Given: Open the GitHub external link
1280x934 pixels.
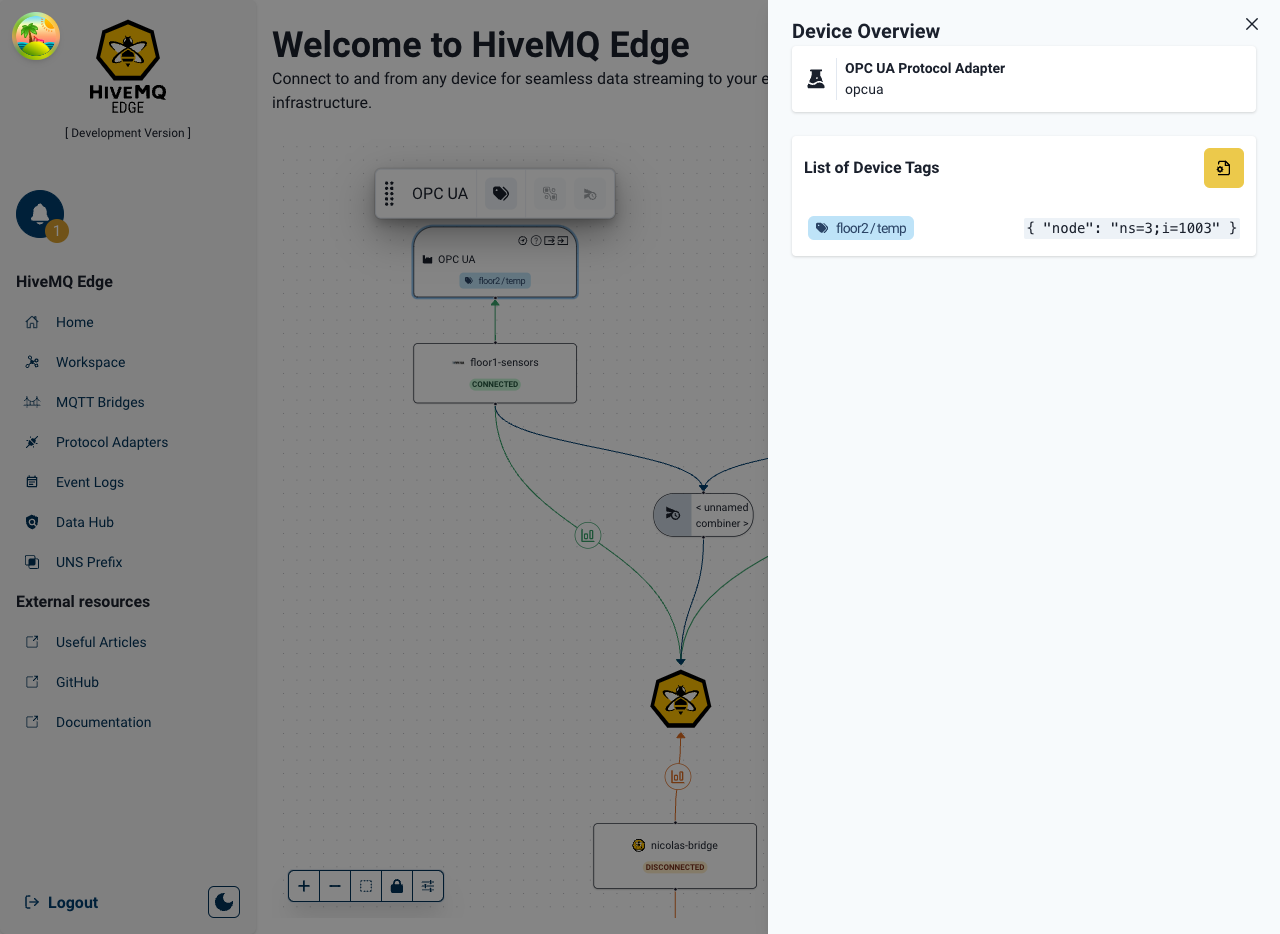Looking at the screenshot, I should point(77,682).
